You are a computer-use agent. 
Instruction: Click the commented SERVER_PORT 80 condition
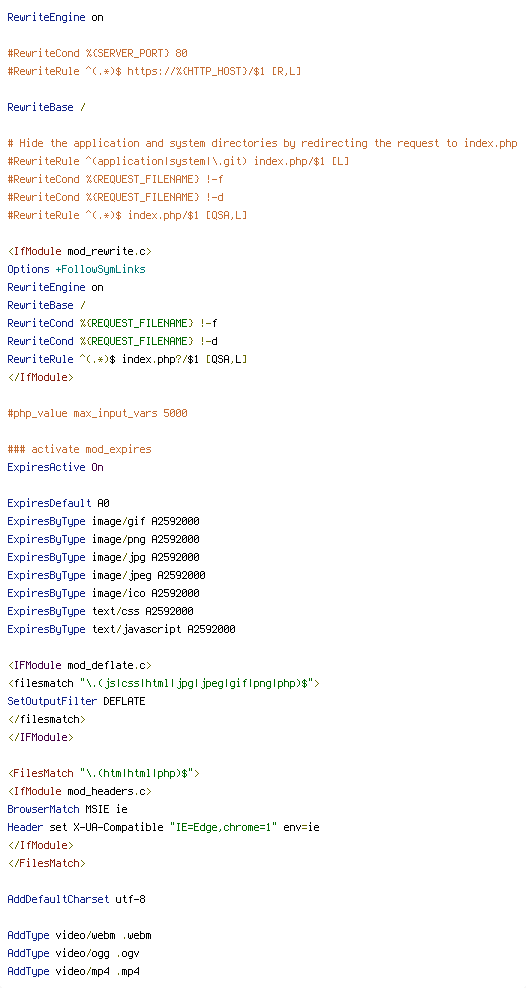click(98, 54)
